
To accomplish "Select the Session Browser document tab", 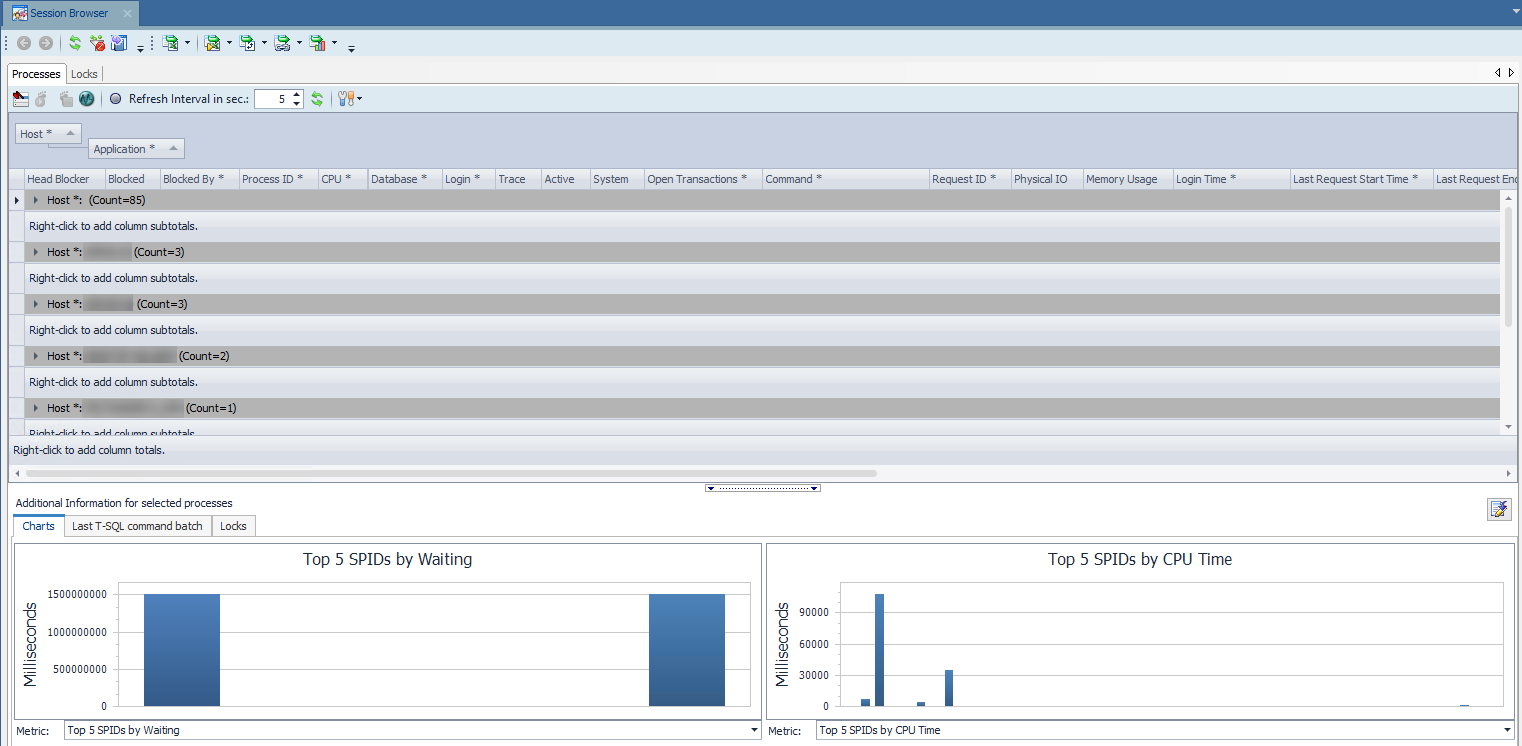I will [x=69, y=14].
